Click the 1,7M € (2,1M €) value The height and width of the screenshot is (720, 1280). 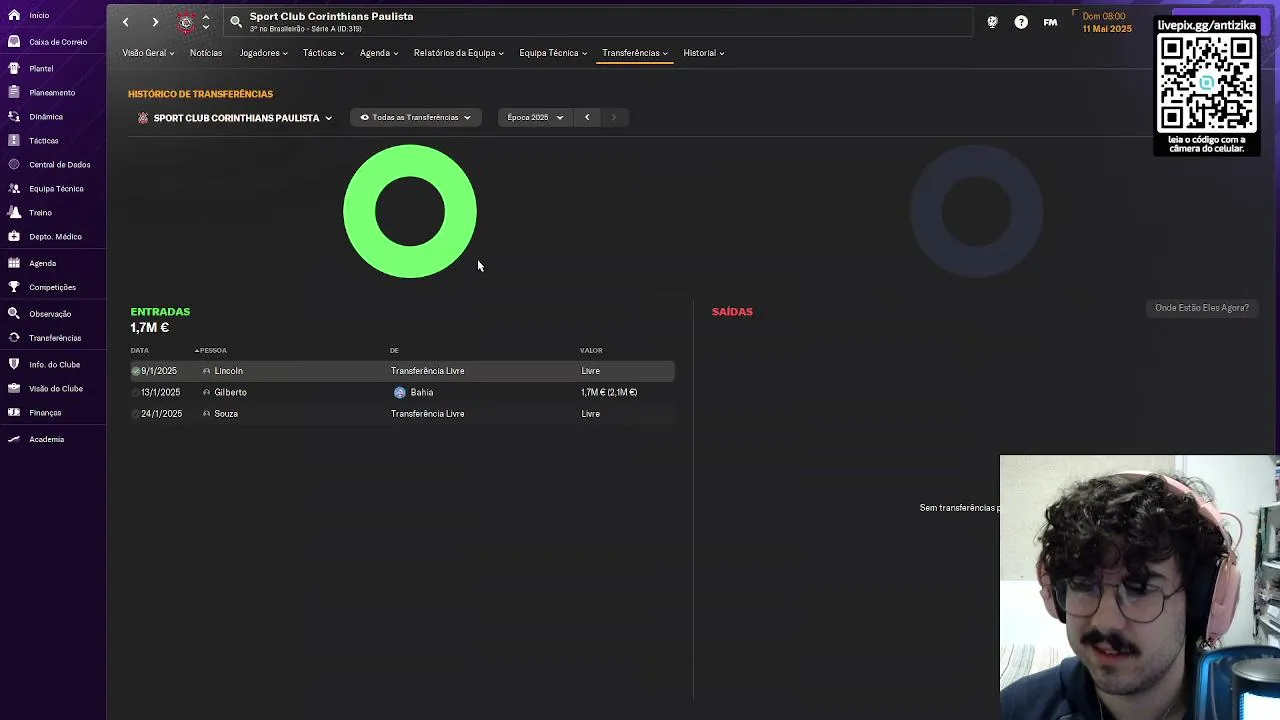(609, 393)
